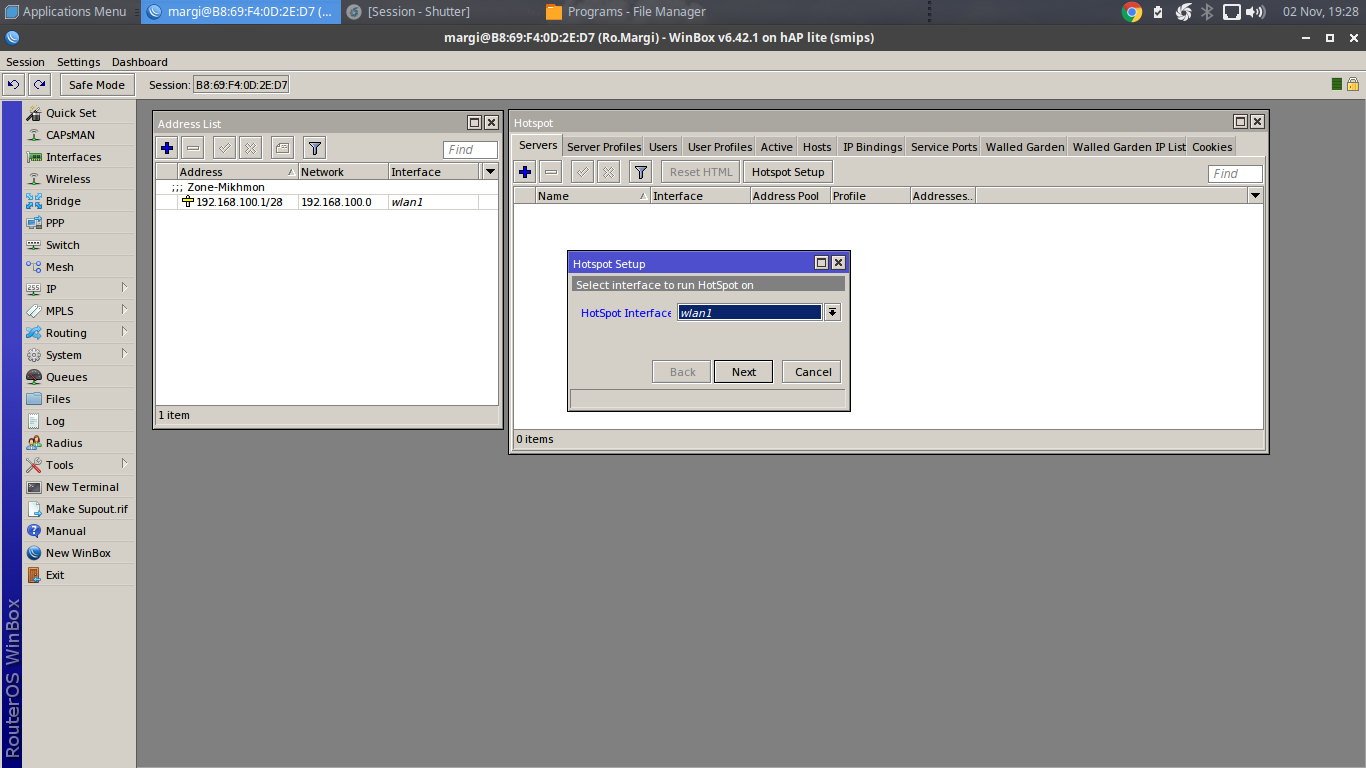The width and height of the screenshot is (1366, 768).
Task: Click Find field in Hotspot window
Action: point(1235,173)
